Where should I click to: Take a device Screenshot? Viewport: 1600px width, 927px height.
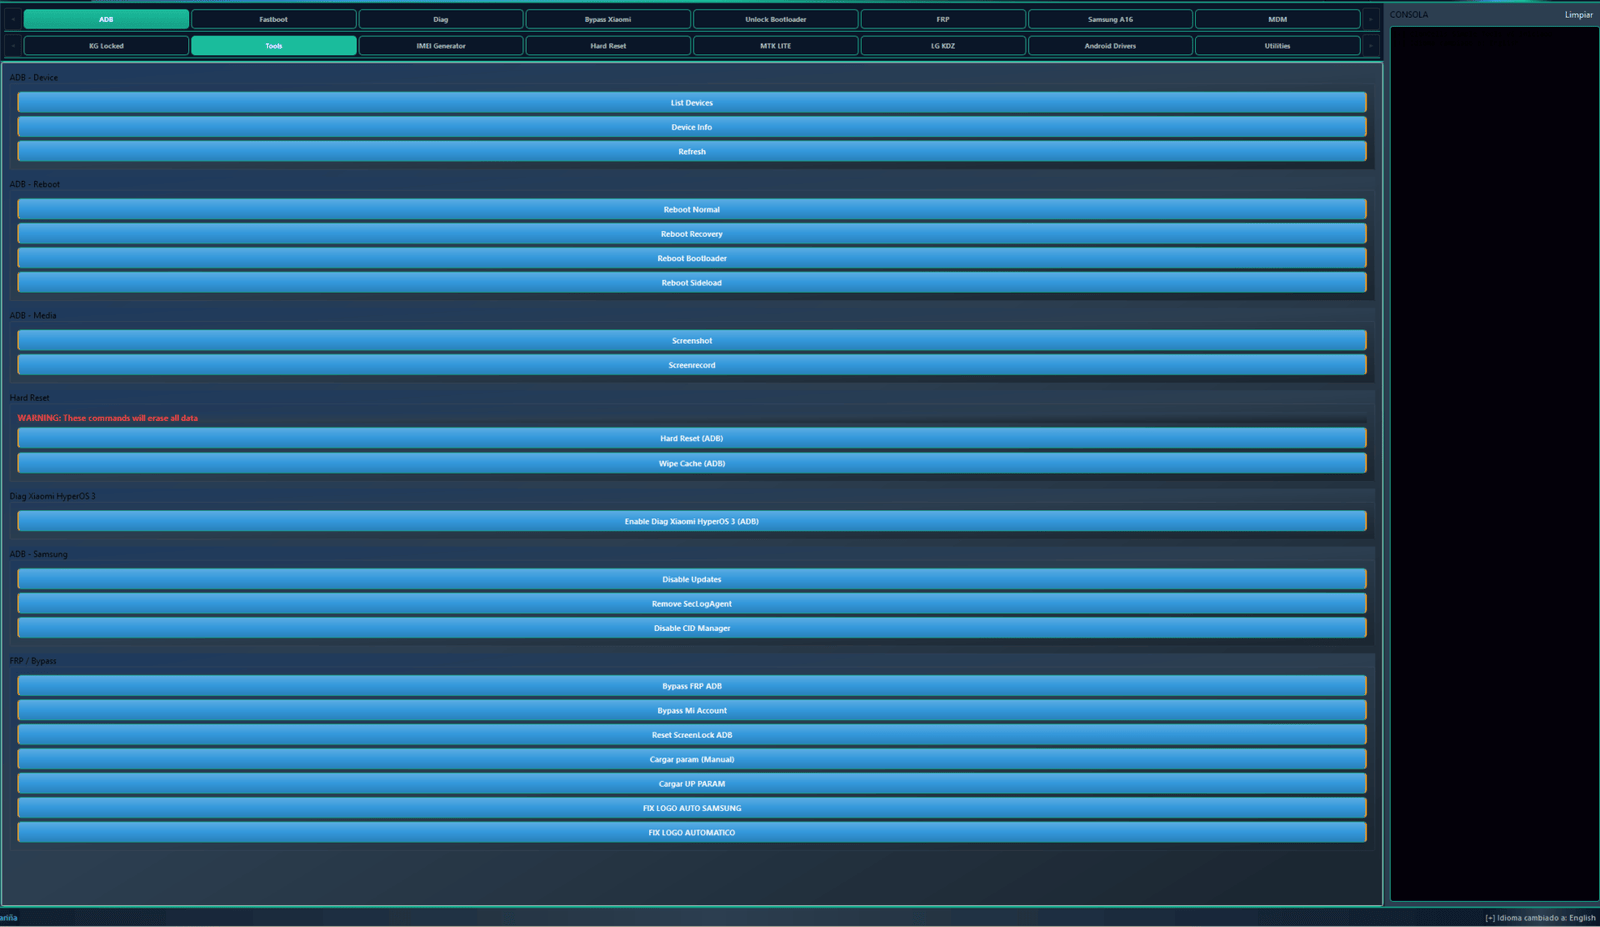691,341
